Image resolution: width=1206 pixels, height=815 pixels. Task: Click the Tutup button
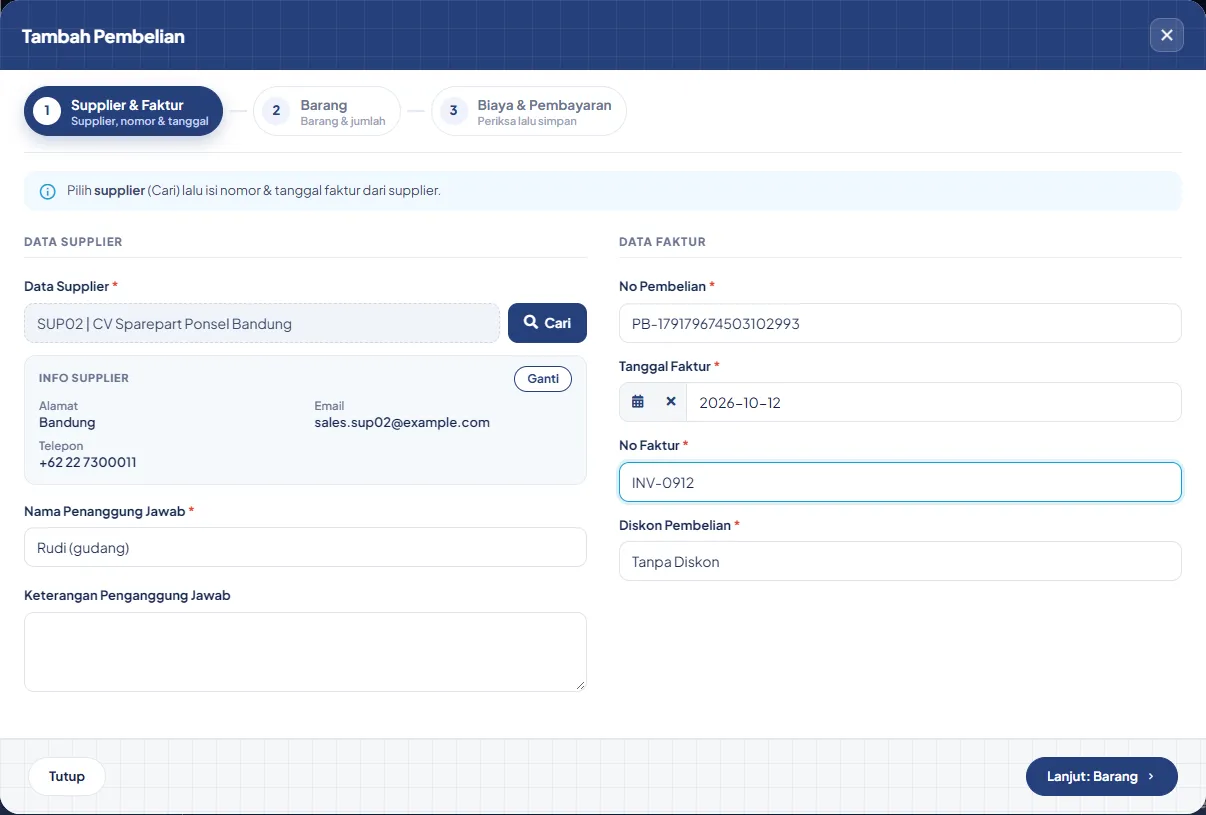click(67, 777)
